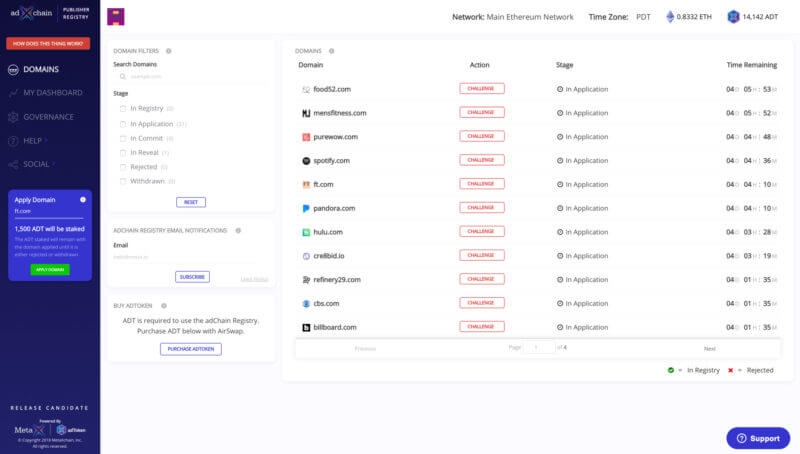The height and width of the screenshot is (454, 800).
Task: Click the Buy adToken info icon
Action: tap(164, 306)
